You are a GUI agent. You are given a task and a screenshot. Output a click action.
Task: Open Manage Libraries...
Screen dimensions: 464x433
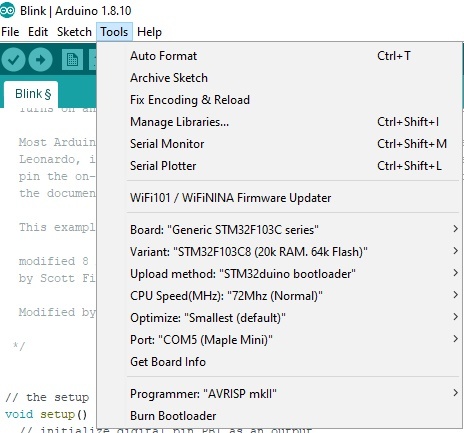tap(279, 122)
